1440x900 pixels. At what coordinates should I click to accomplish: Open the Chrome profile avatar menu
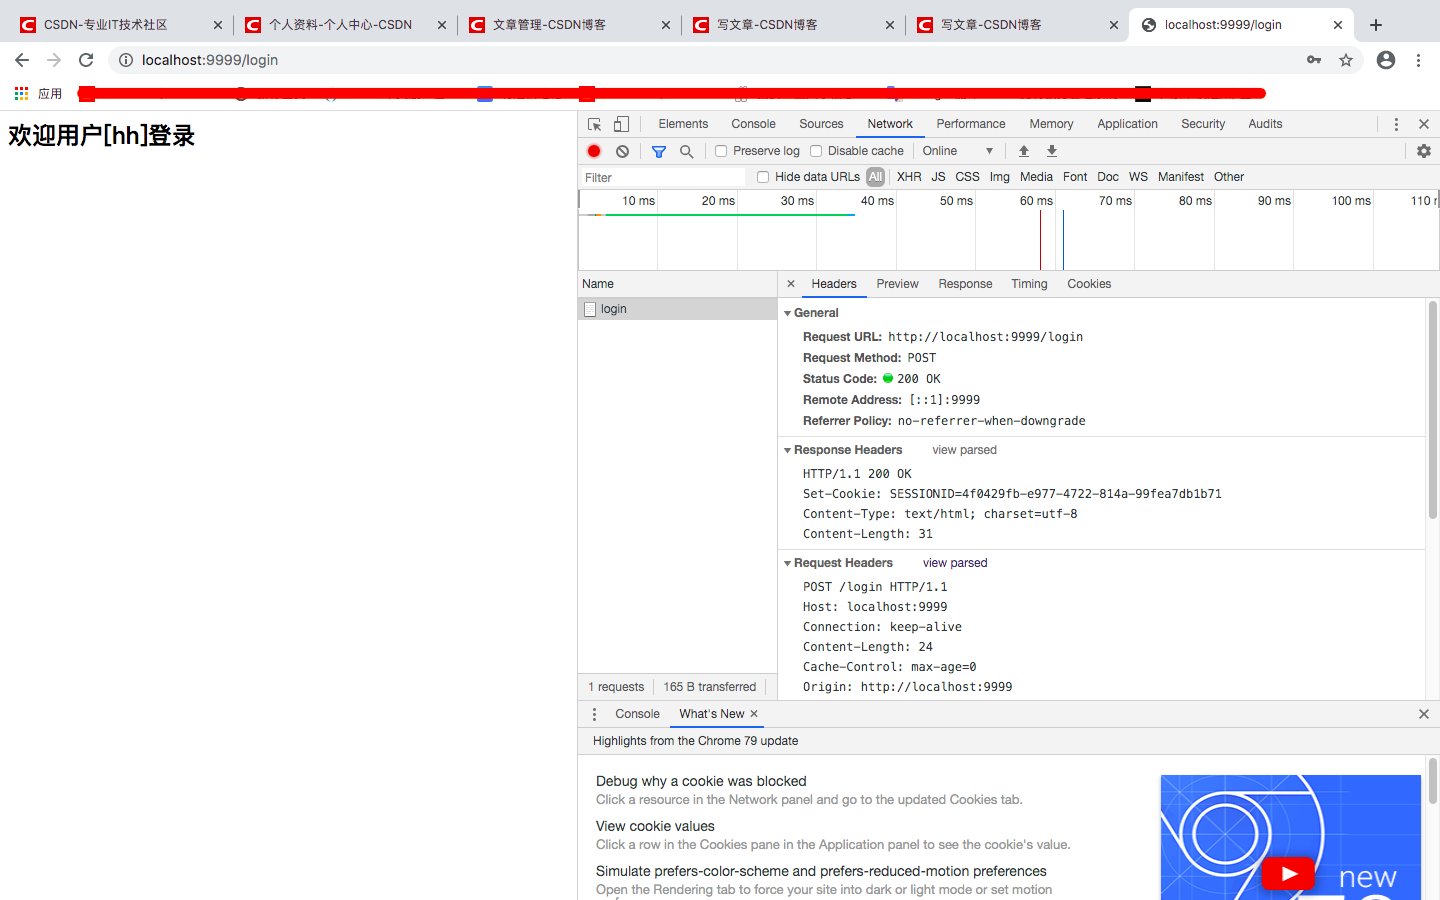(1386, 60)
